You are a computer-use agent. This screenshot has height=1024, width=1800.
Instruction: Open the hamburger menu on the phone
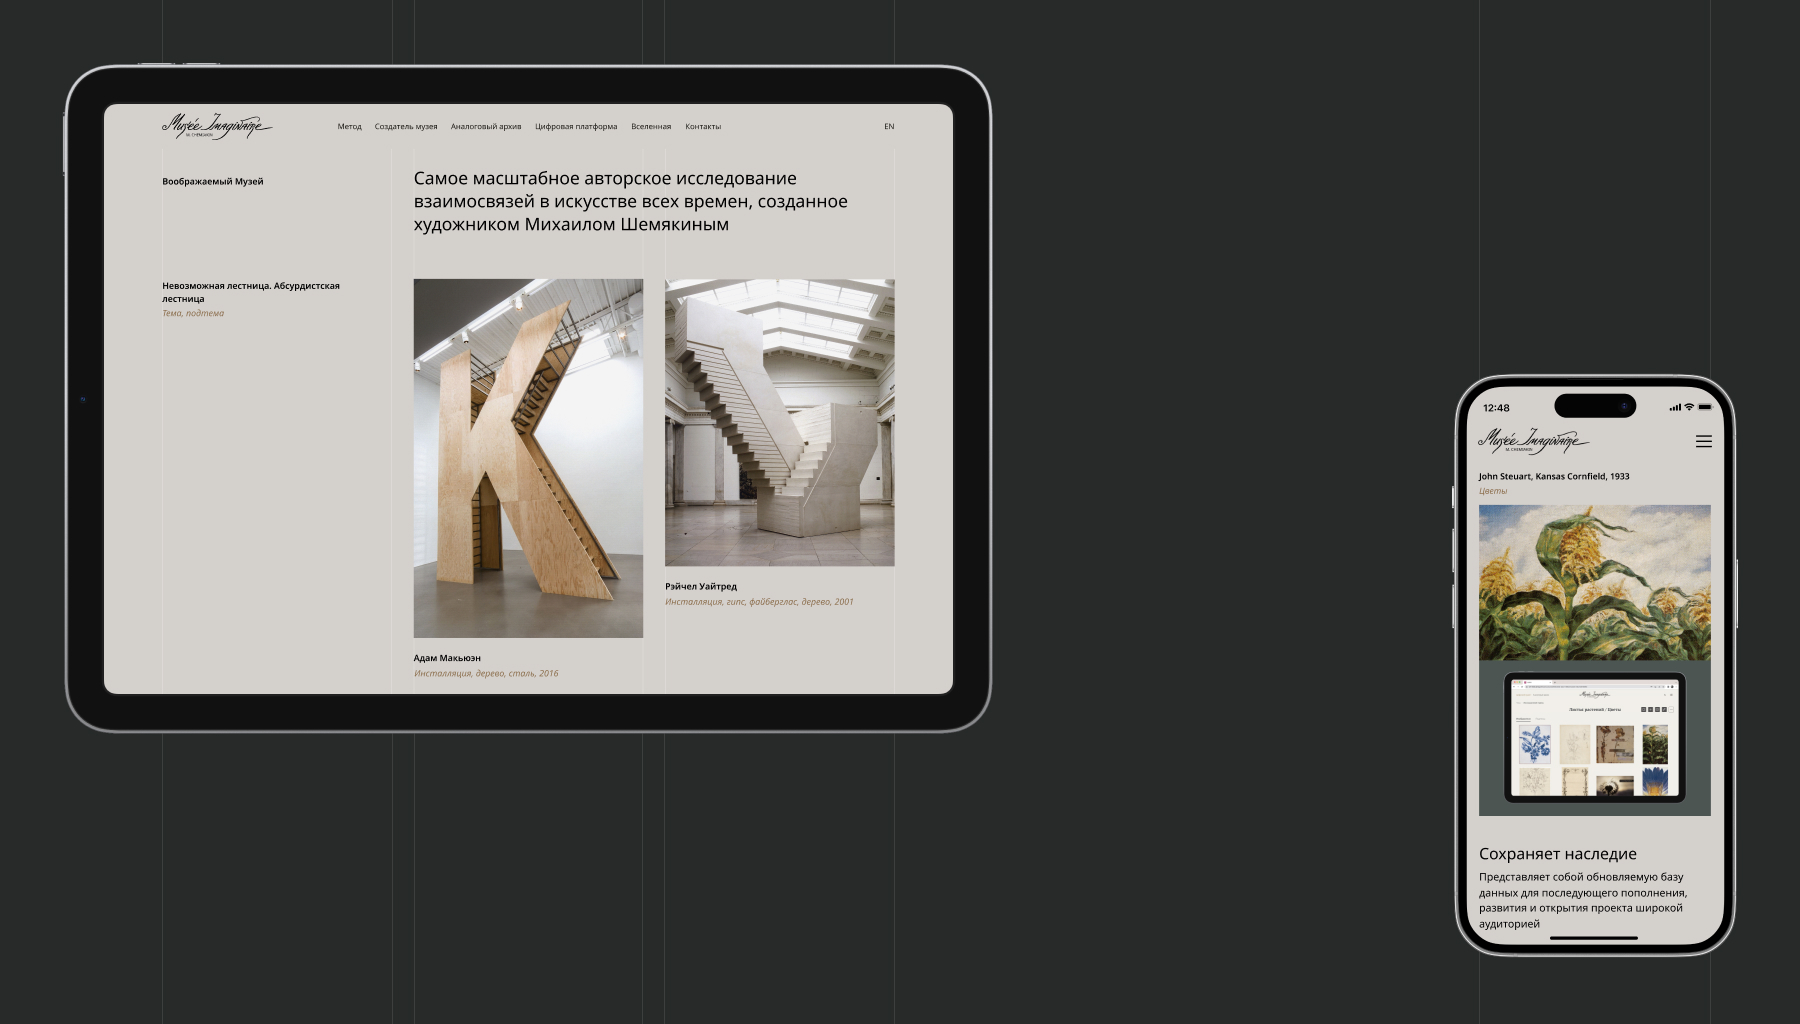(x=1703, y=441)
